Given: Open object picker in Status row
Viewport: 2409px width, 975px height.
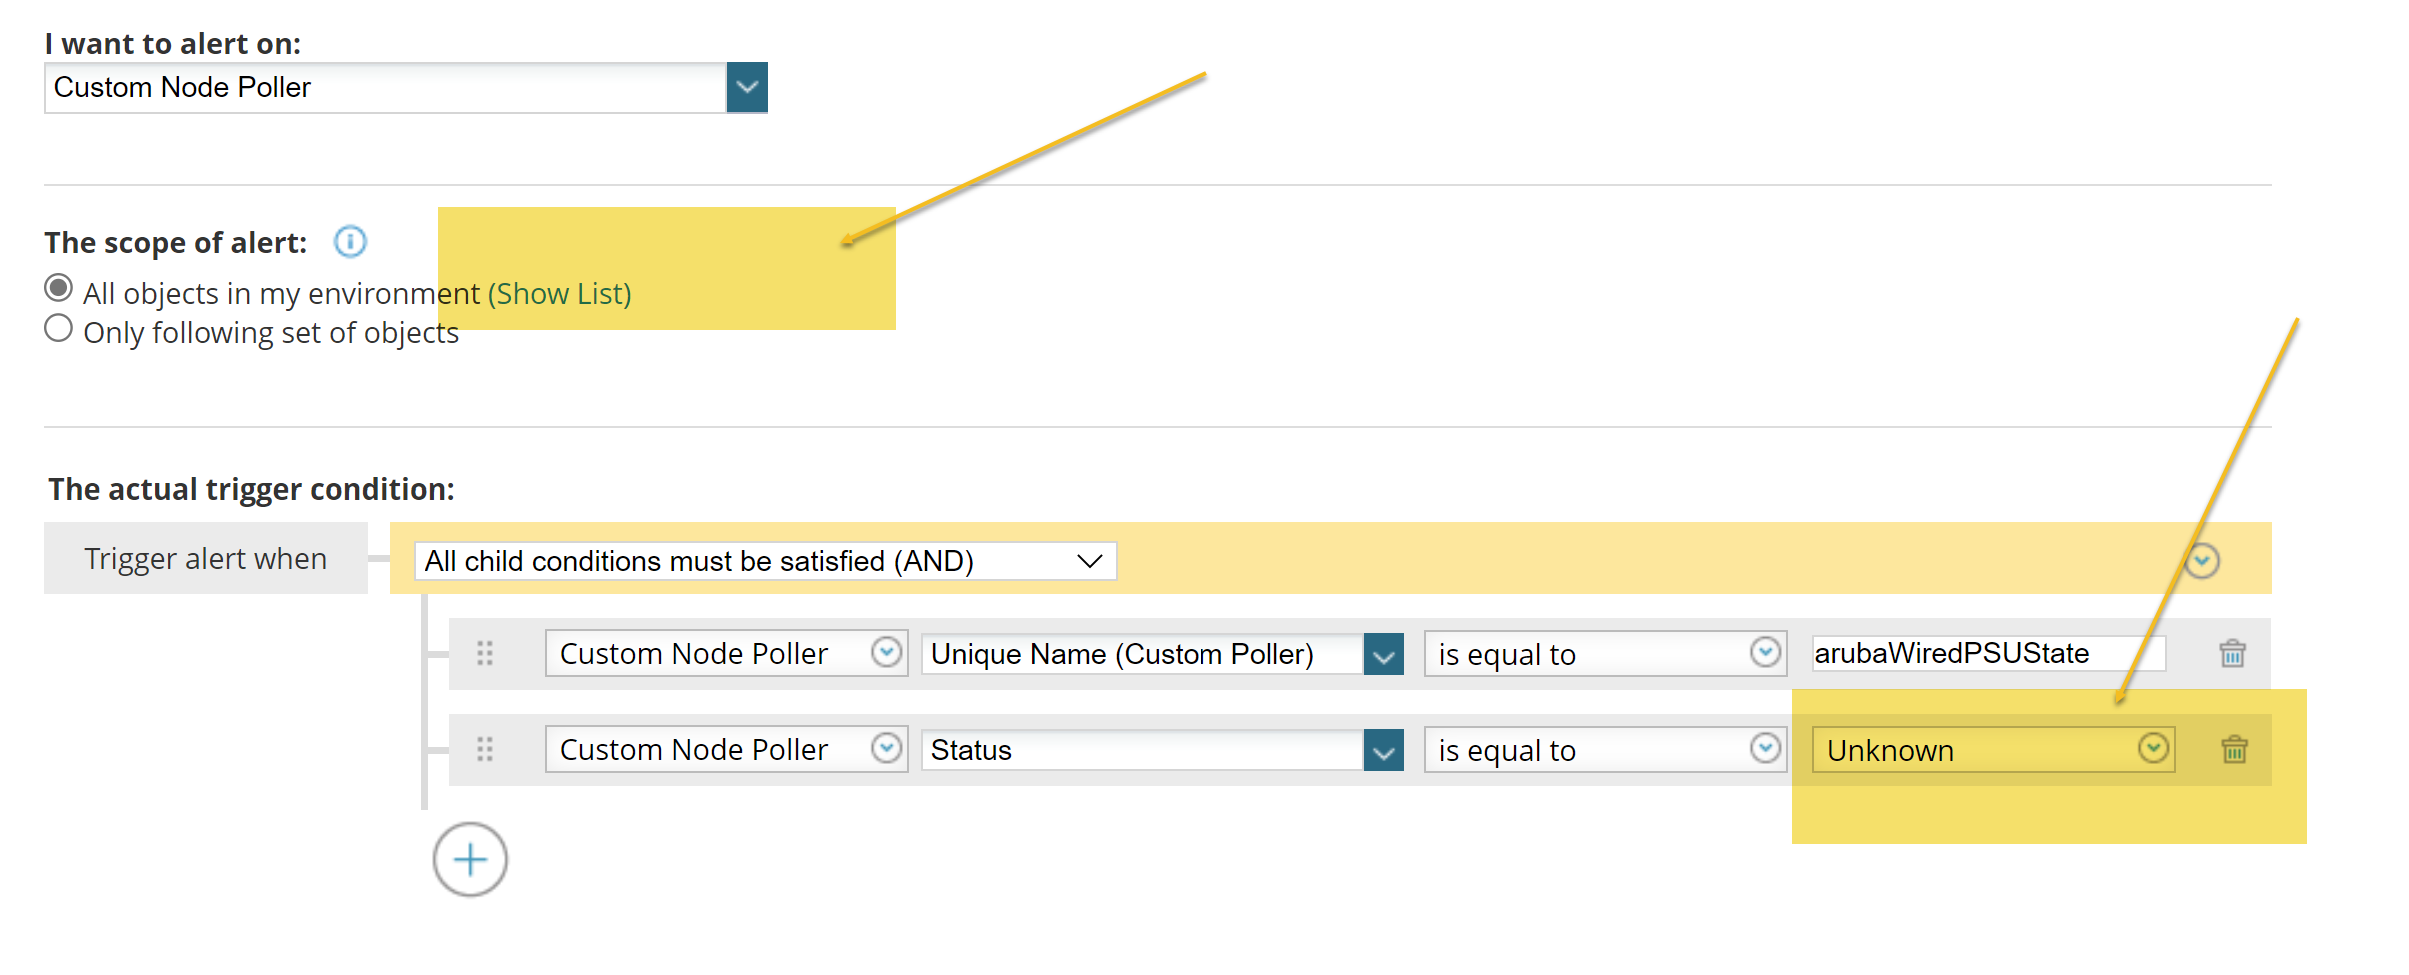Looking at the screenshot, I should pos(886,749).
